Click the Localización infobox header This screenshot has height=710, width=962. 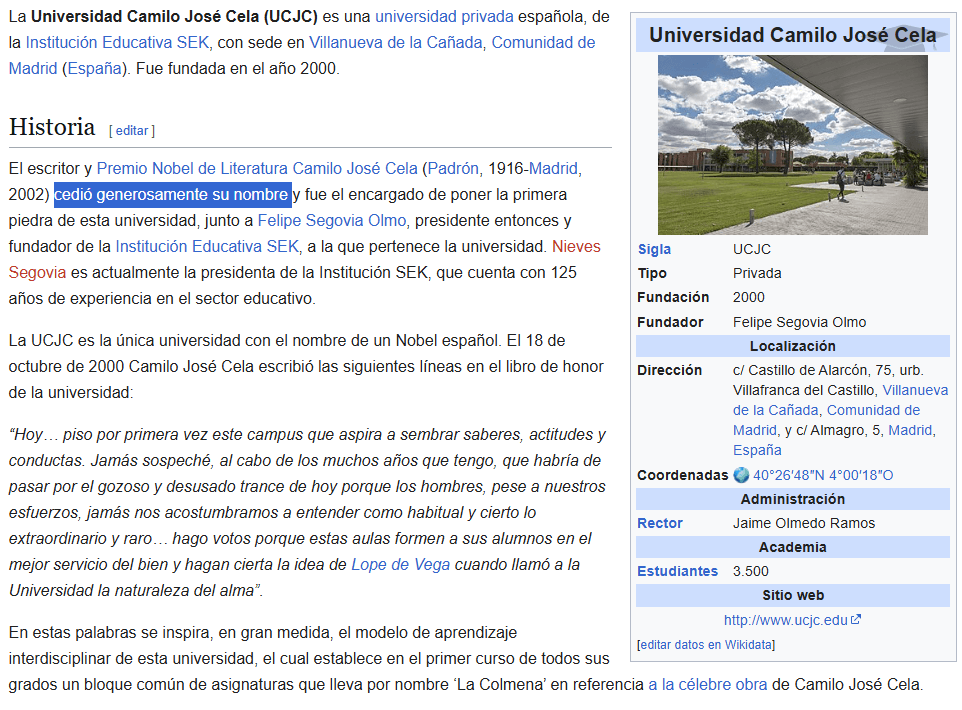(793, 346)
